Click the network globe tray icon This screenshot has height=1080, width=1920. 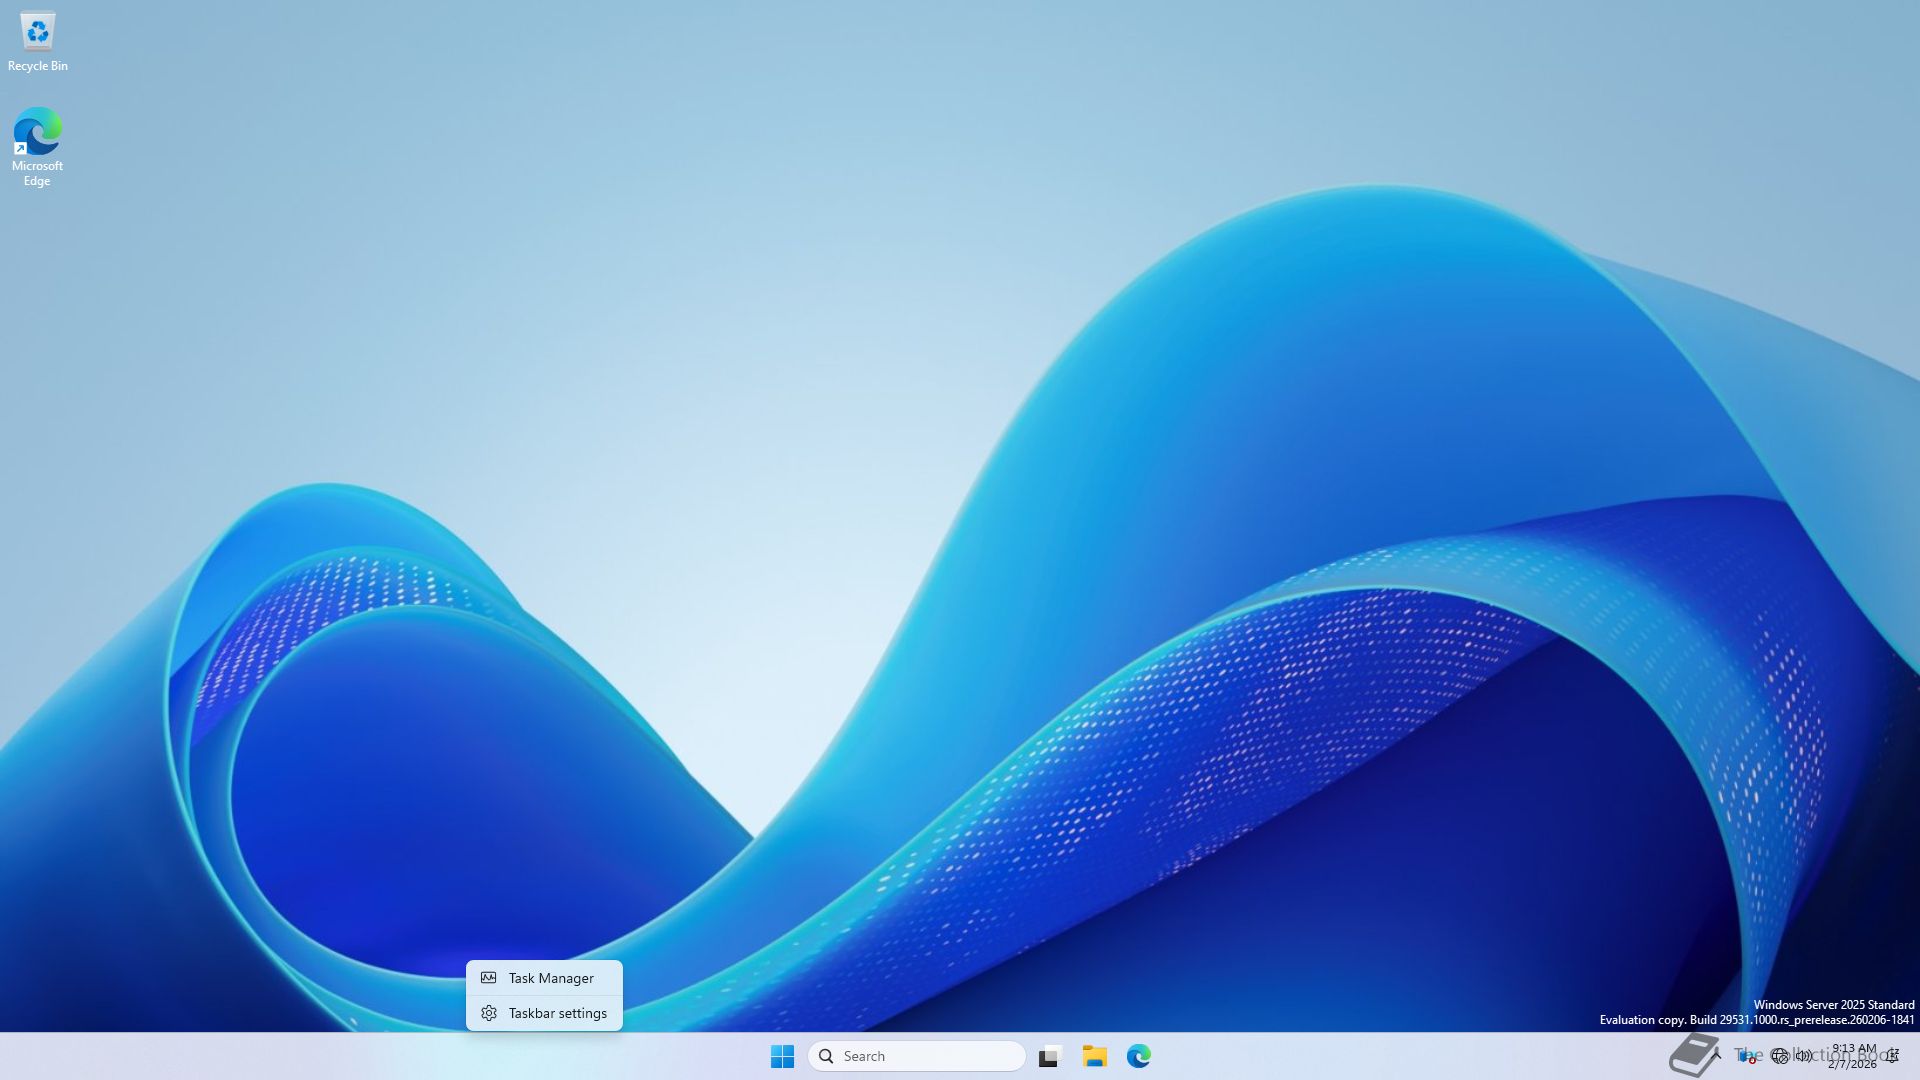click(x=1780, y=1056)
